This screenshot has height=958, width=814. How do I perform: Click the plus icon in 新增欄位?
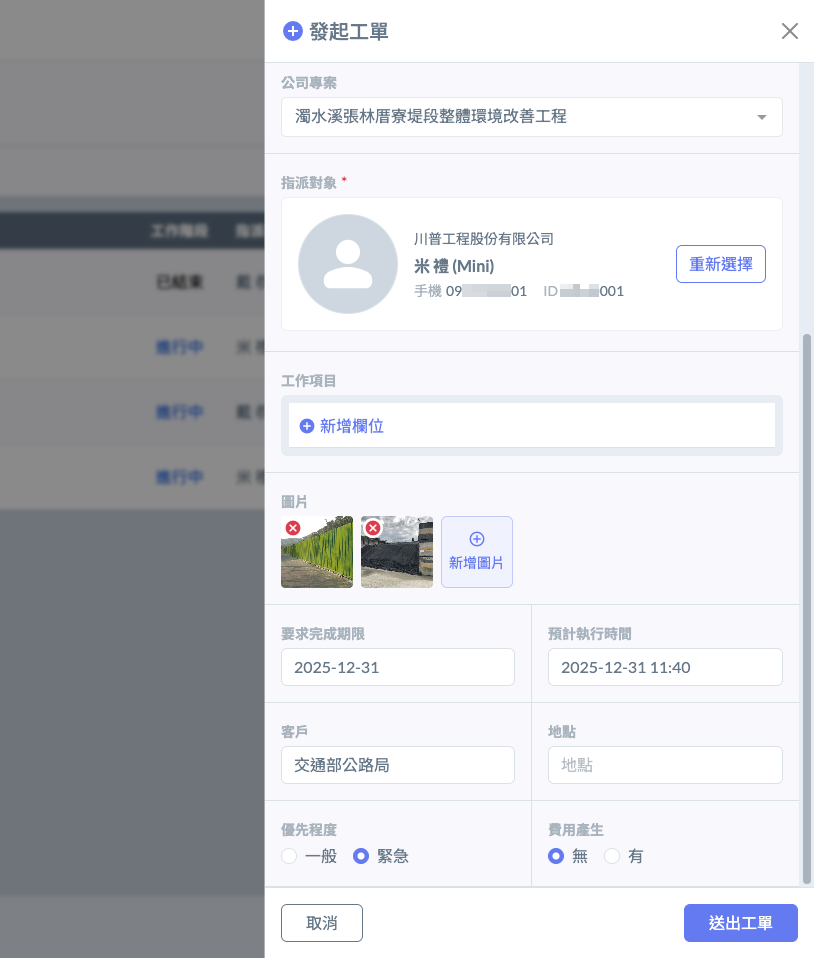pos(307,426)
